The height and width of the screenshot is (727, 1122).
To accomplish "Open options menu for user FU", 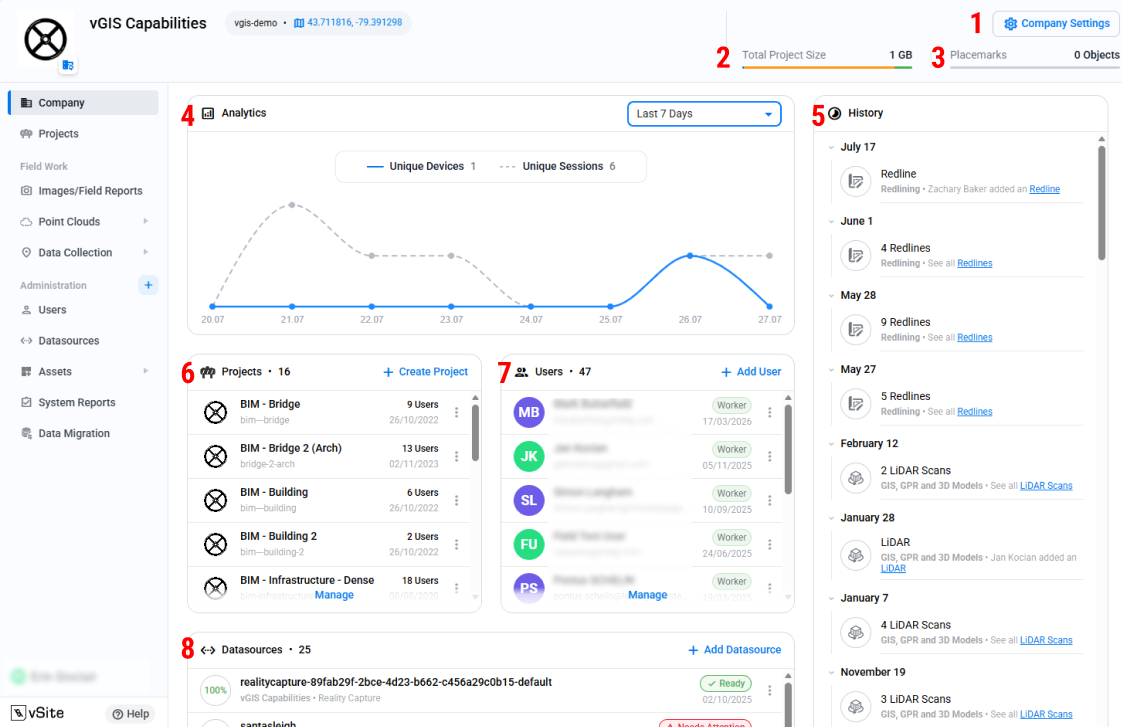I will [770, 545].
